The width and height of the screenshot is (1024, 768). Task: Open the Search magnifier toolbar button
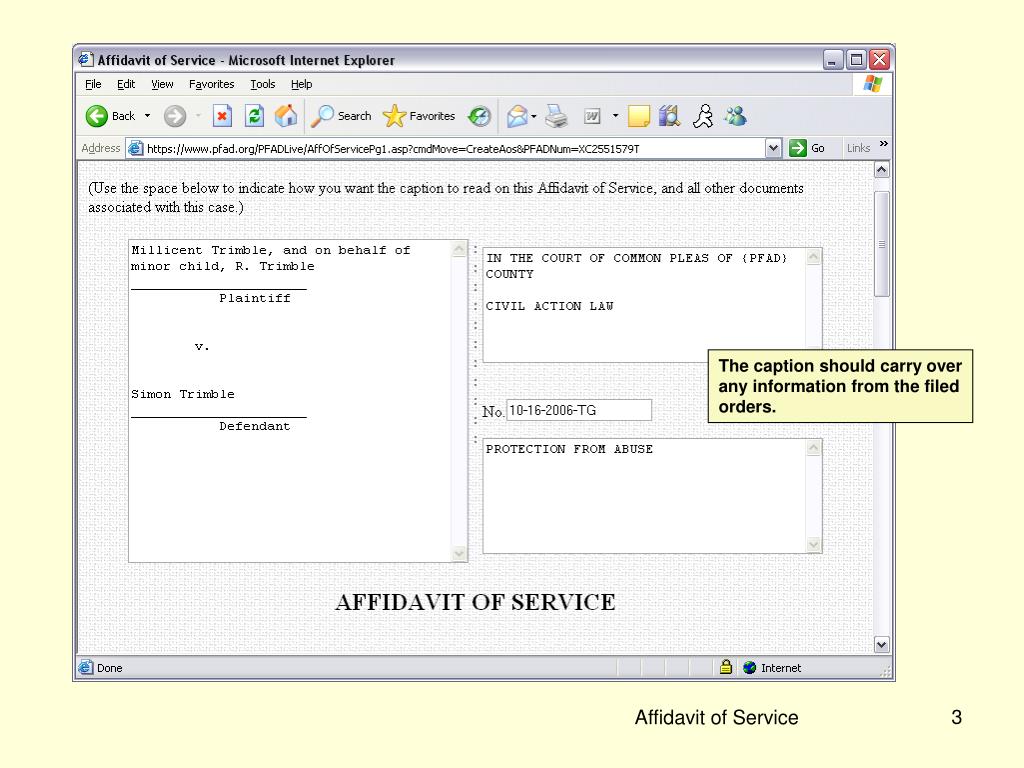[341, 116]
